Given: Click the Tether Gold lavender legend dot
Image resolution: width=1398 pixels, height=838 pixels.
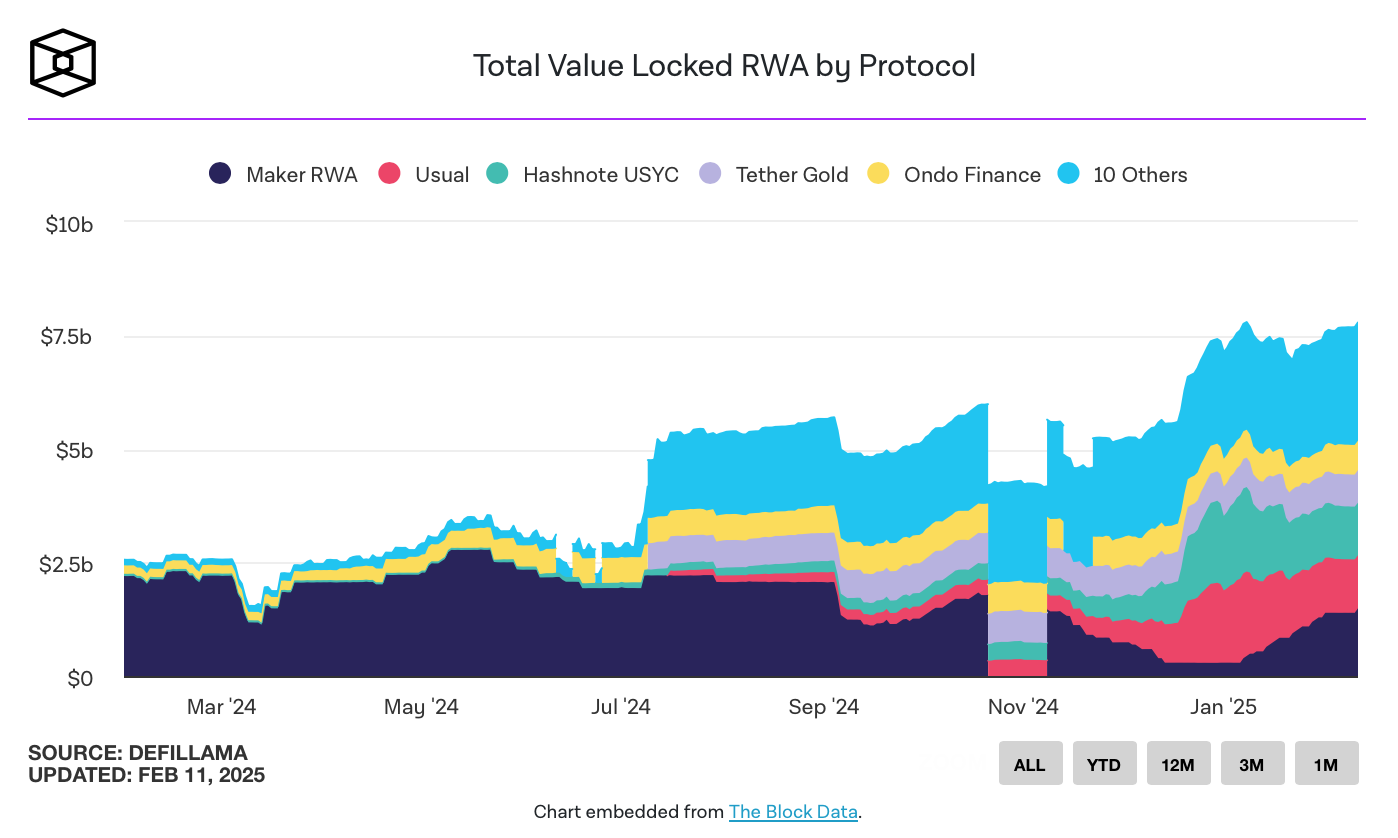Looking at the screenshot, I should [x=711, y=174].
